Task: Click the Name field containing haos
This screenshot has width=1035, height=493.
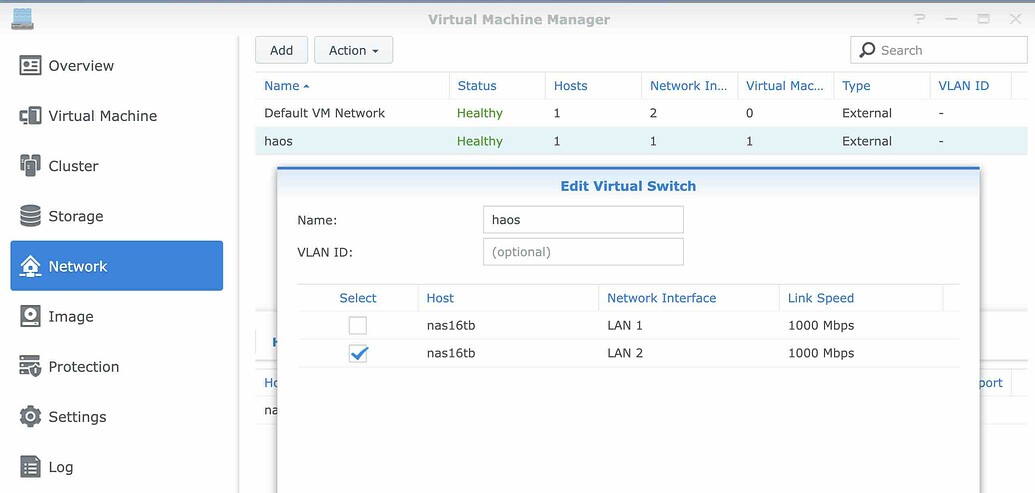Action: tap(584, 220)
